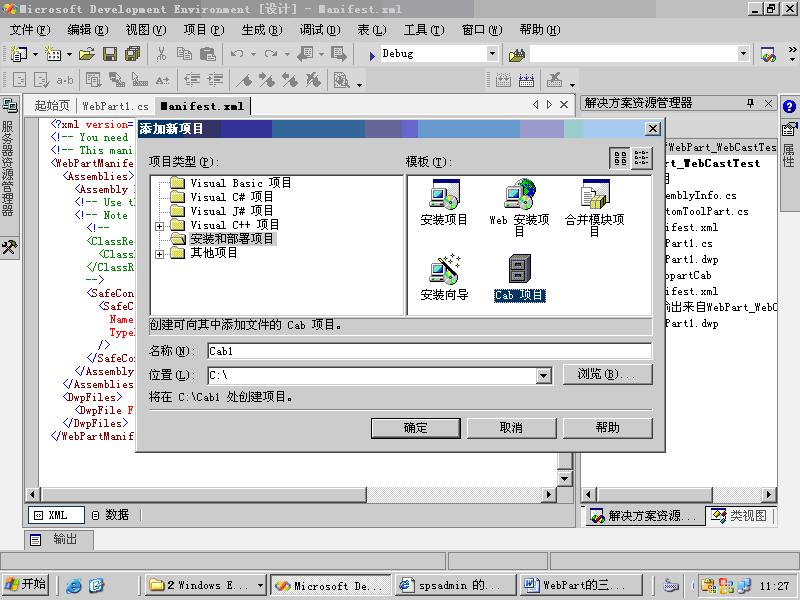
Task: Click the Undo toolbar icon
Action: 236,54
